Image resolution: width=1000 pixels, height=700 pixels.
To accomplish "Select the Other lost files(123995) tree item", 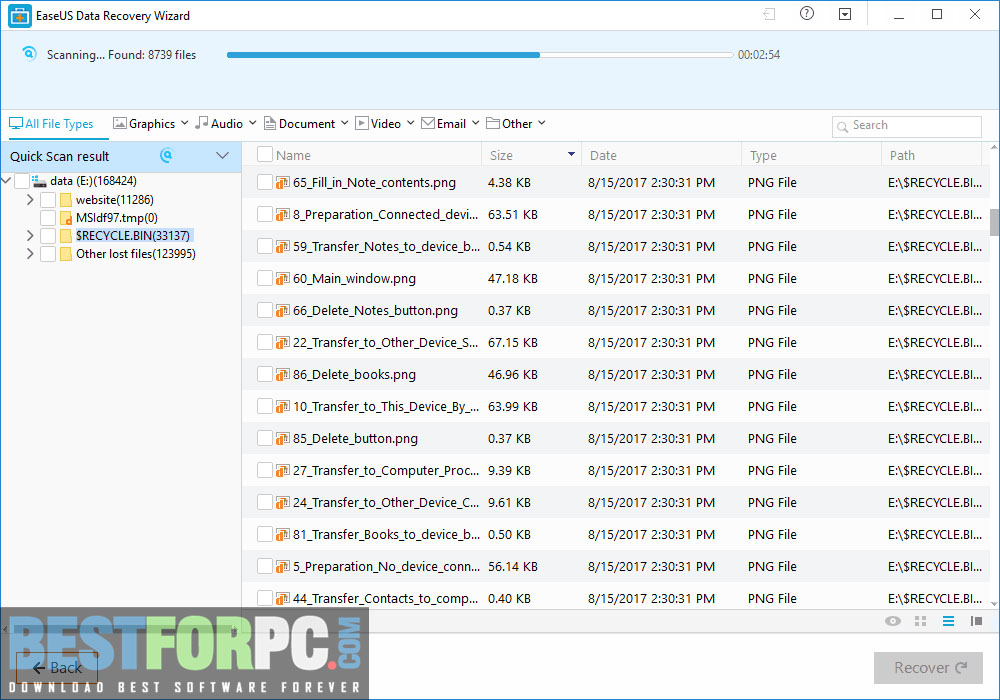I will tap(136, 254).
